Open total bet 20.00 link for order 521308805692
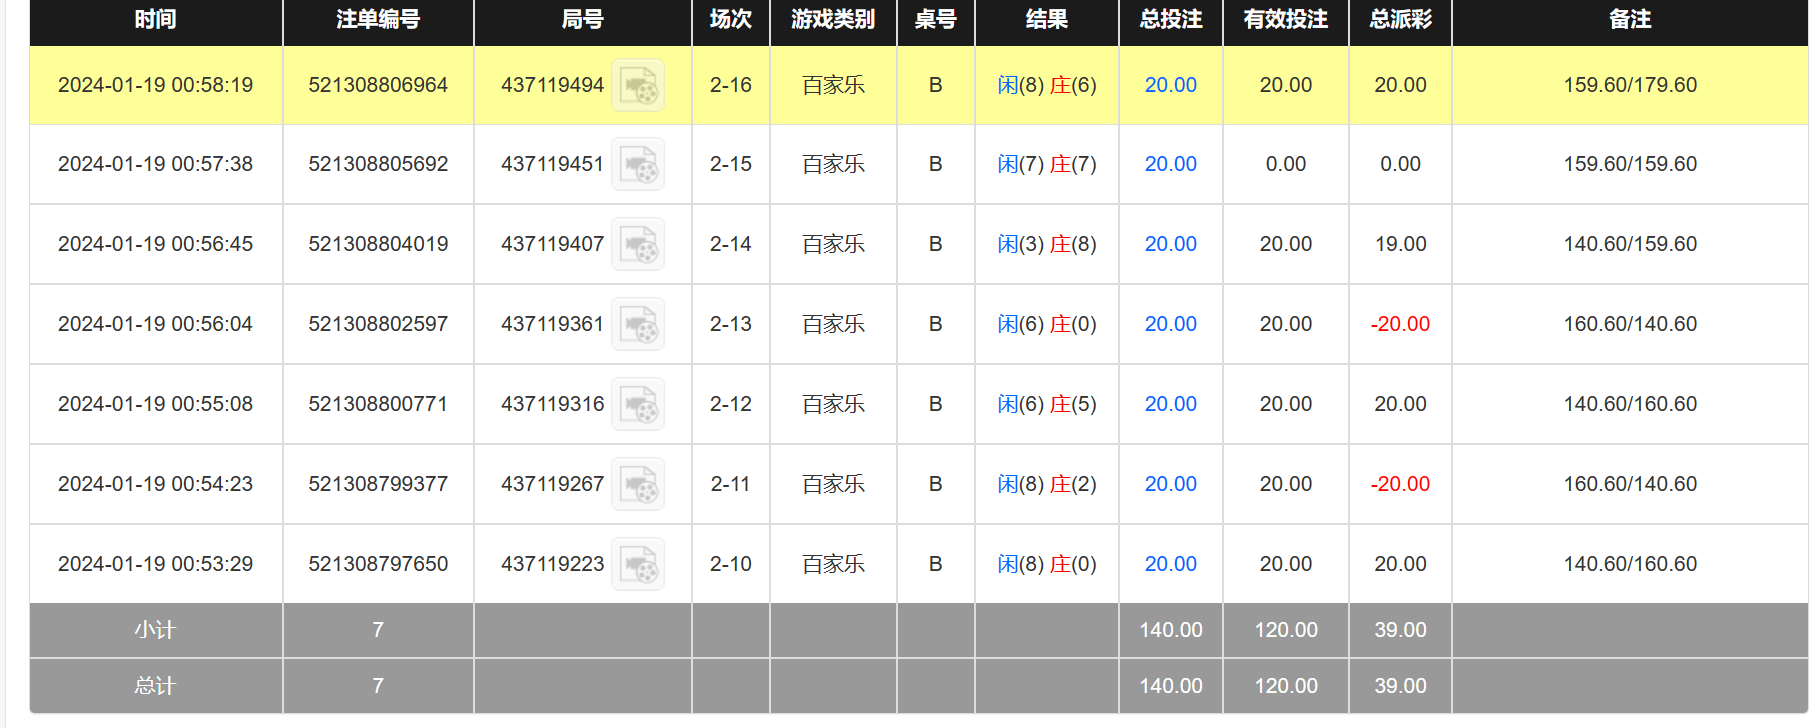 [1171, 164]
